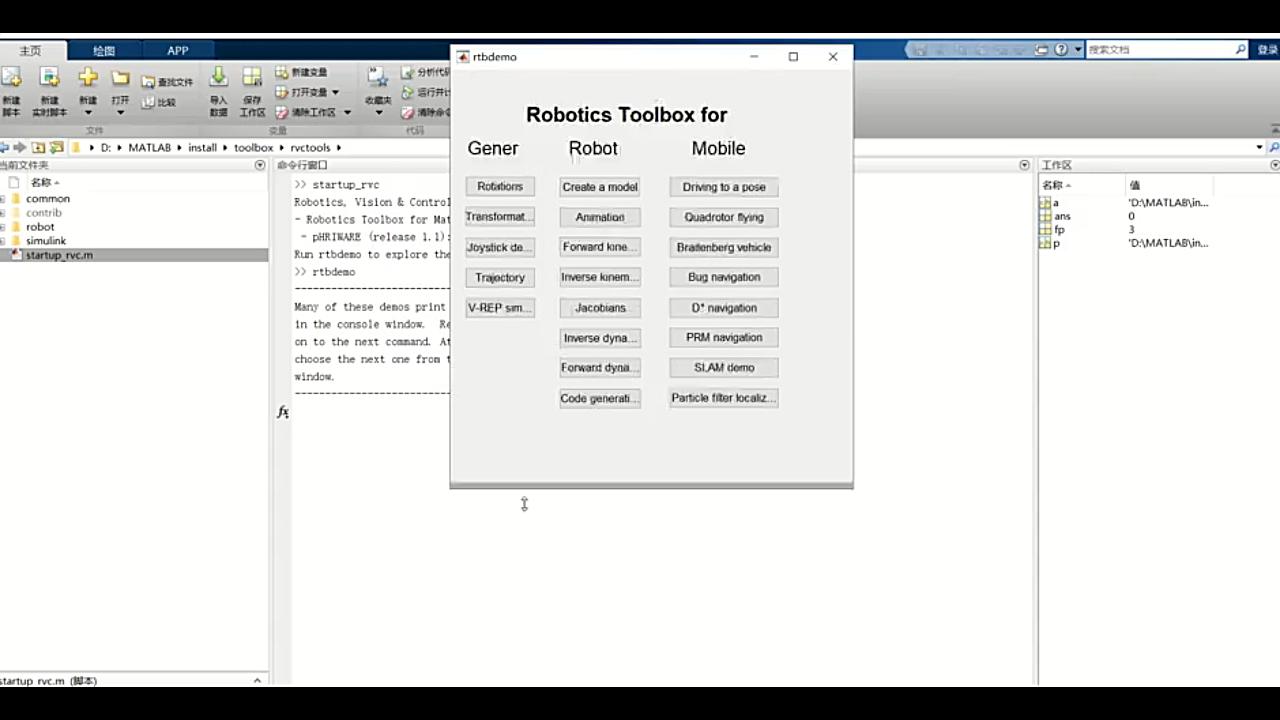Switch to the Plots (绘图) tab
1280x720 pixels.
(x=104, y=50)
